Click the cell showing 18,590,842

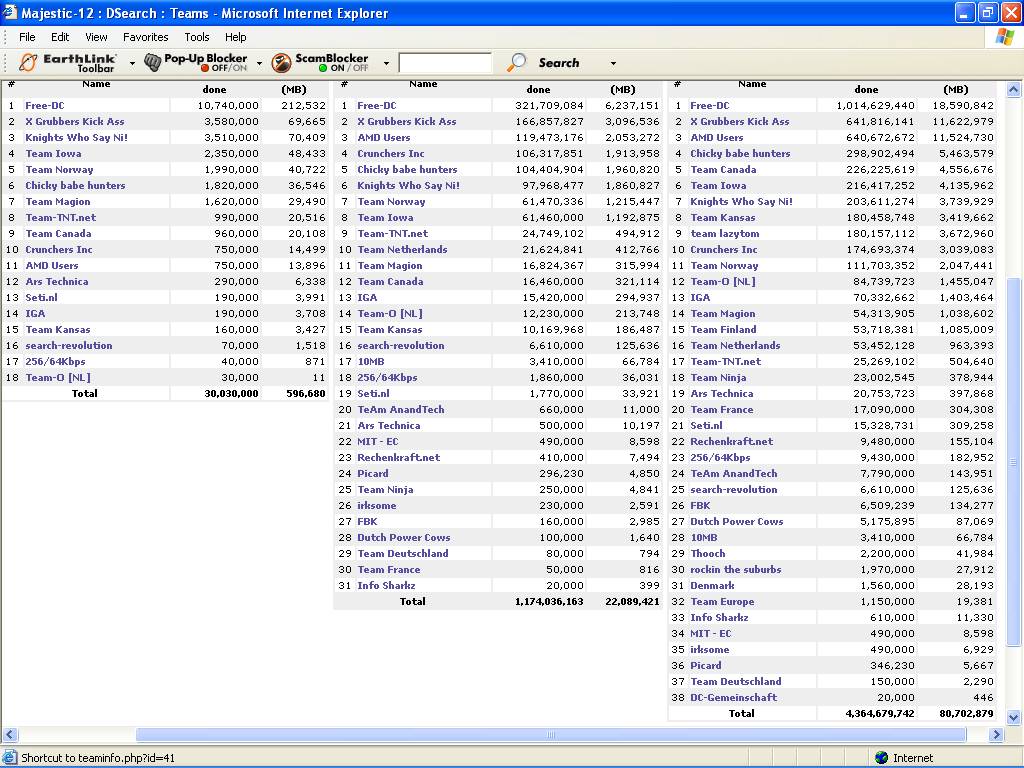(x=963, y=106)
